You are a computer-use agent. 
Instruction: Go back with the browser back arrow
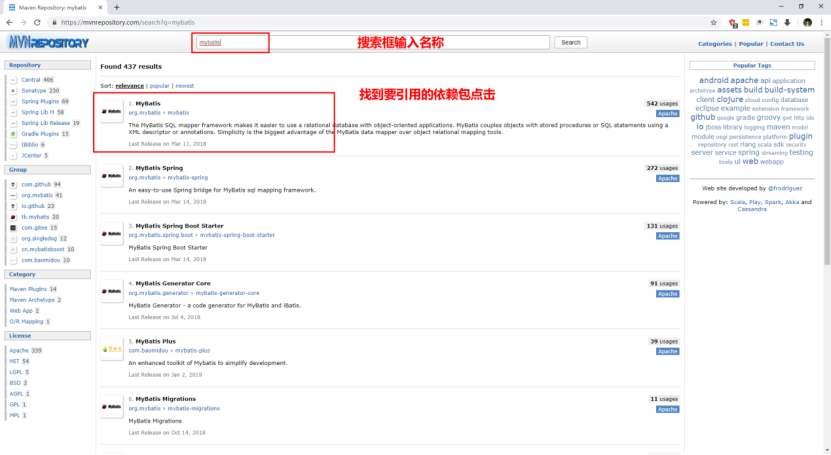9,21
